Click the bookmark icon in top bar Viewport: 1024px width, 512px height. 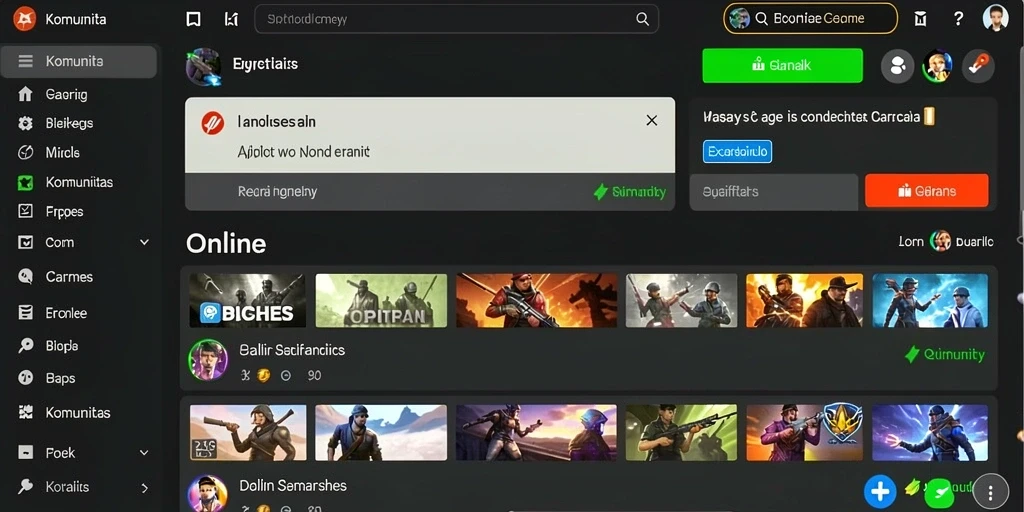193,19
